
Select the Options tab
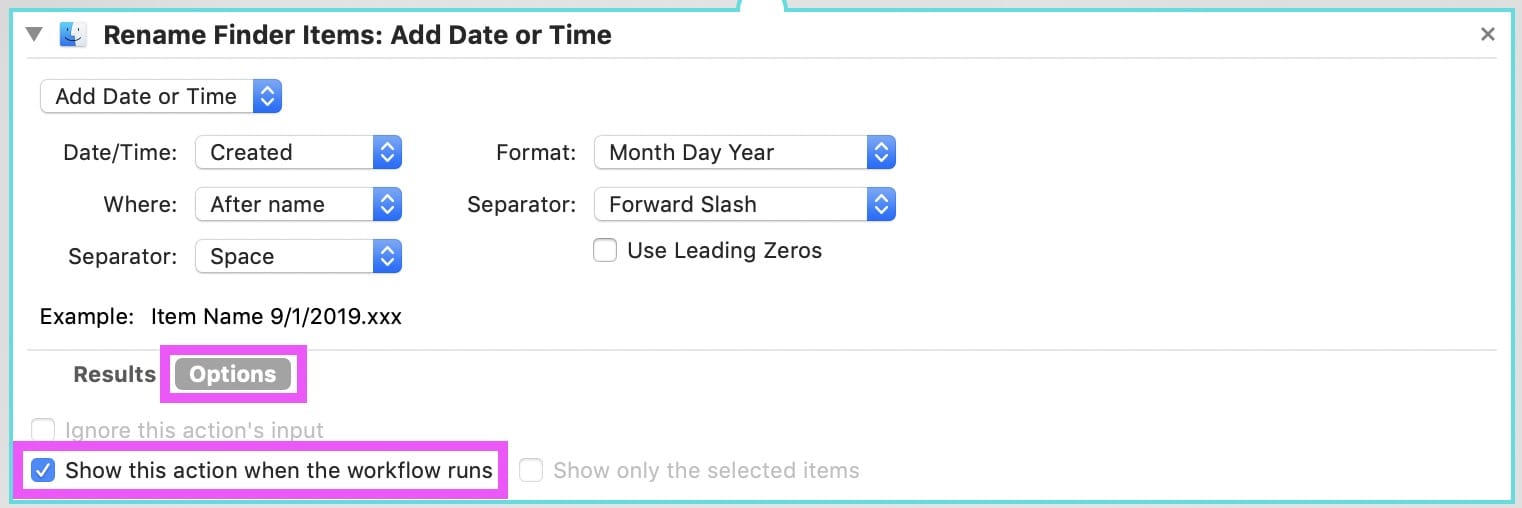[233, 375]
